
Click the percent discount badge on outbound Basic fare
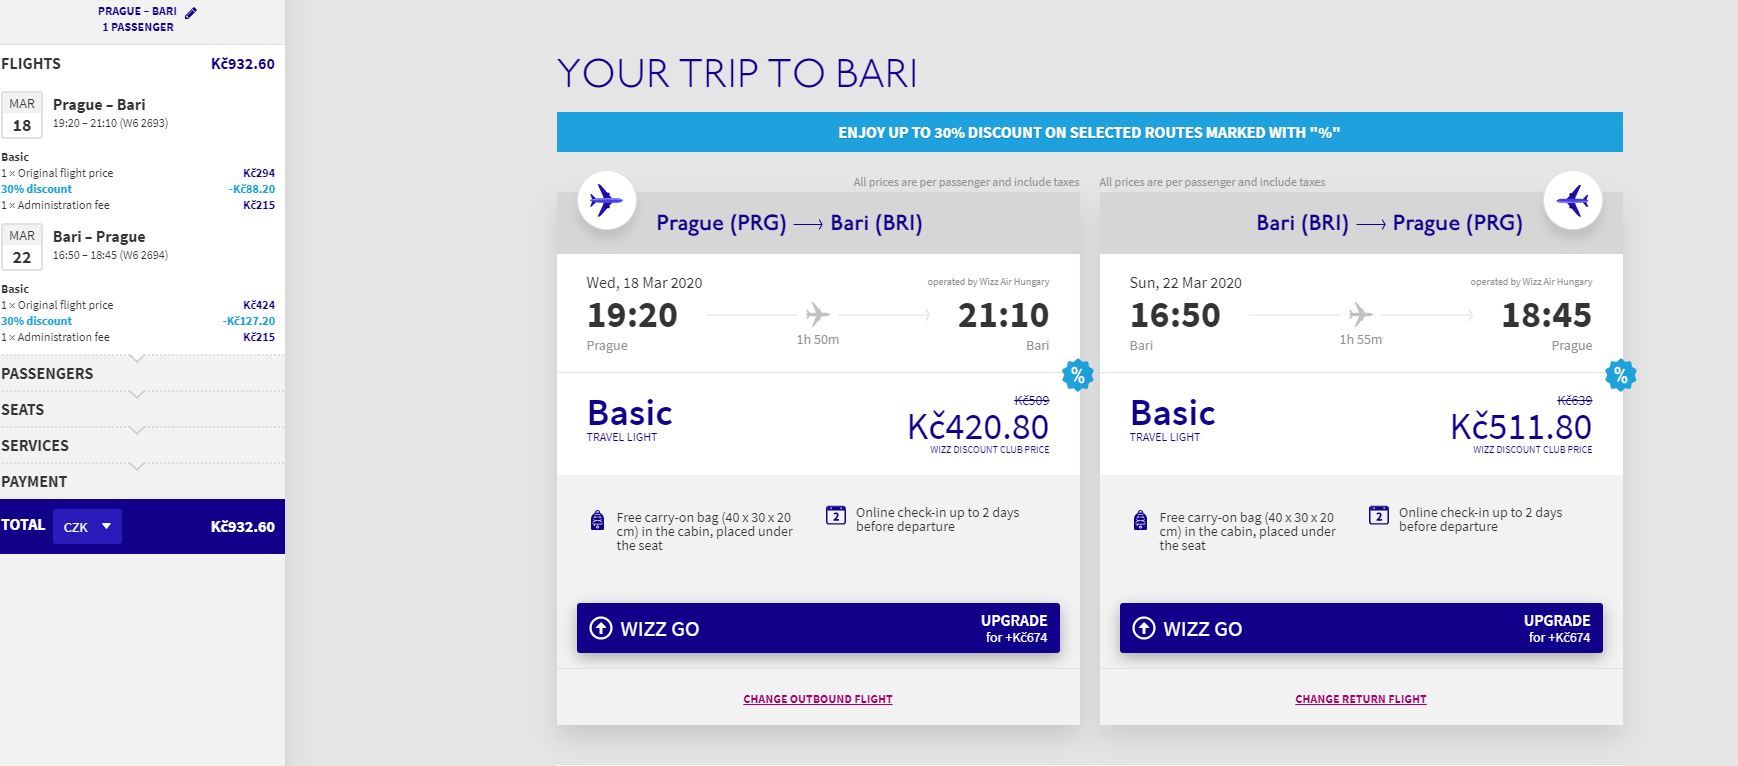(1077, 375)
